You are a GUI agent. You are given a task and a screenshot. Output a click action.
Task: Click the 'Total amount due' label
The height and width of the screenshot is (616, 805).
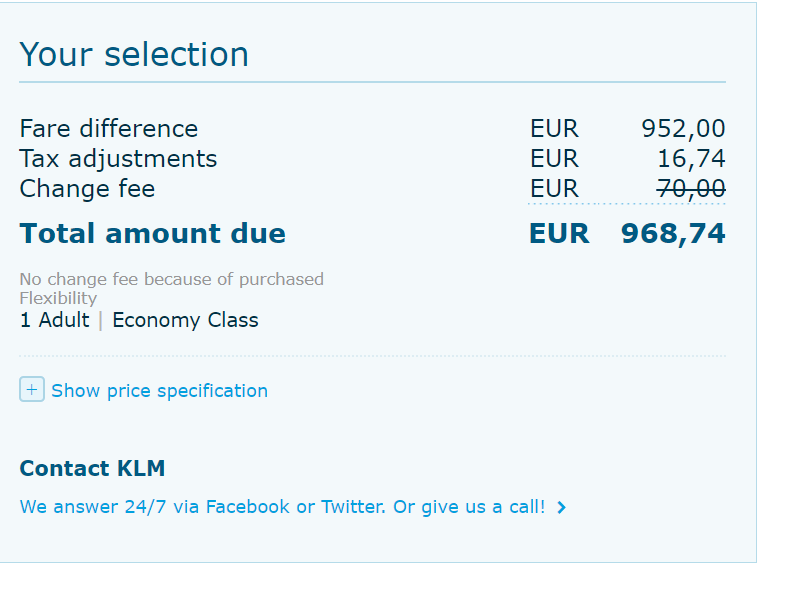(152, 234)
